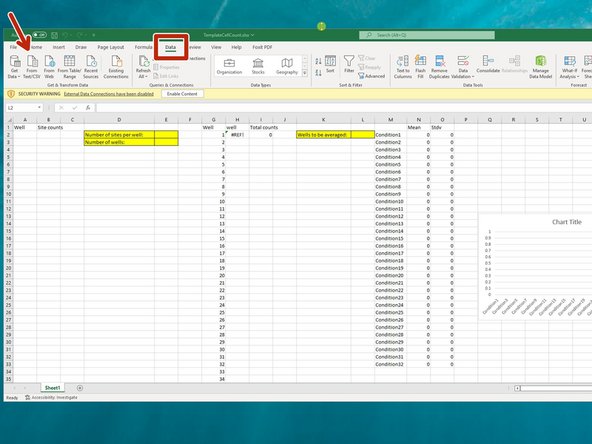Open Recent Sources
This screenshot has width=592, height=444.
[91, 66]
